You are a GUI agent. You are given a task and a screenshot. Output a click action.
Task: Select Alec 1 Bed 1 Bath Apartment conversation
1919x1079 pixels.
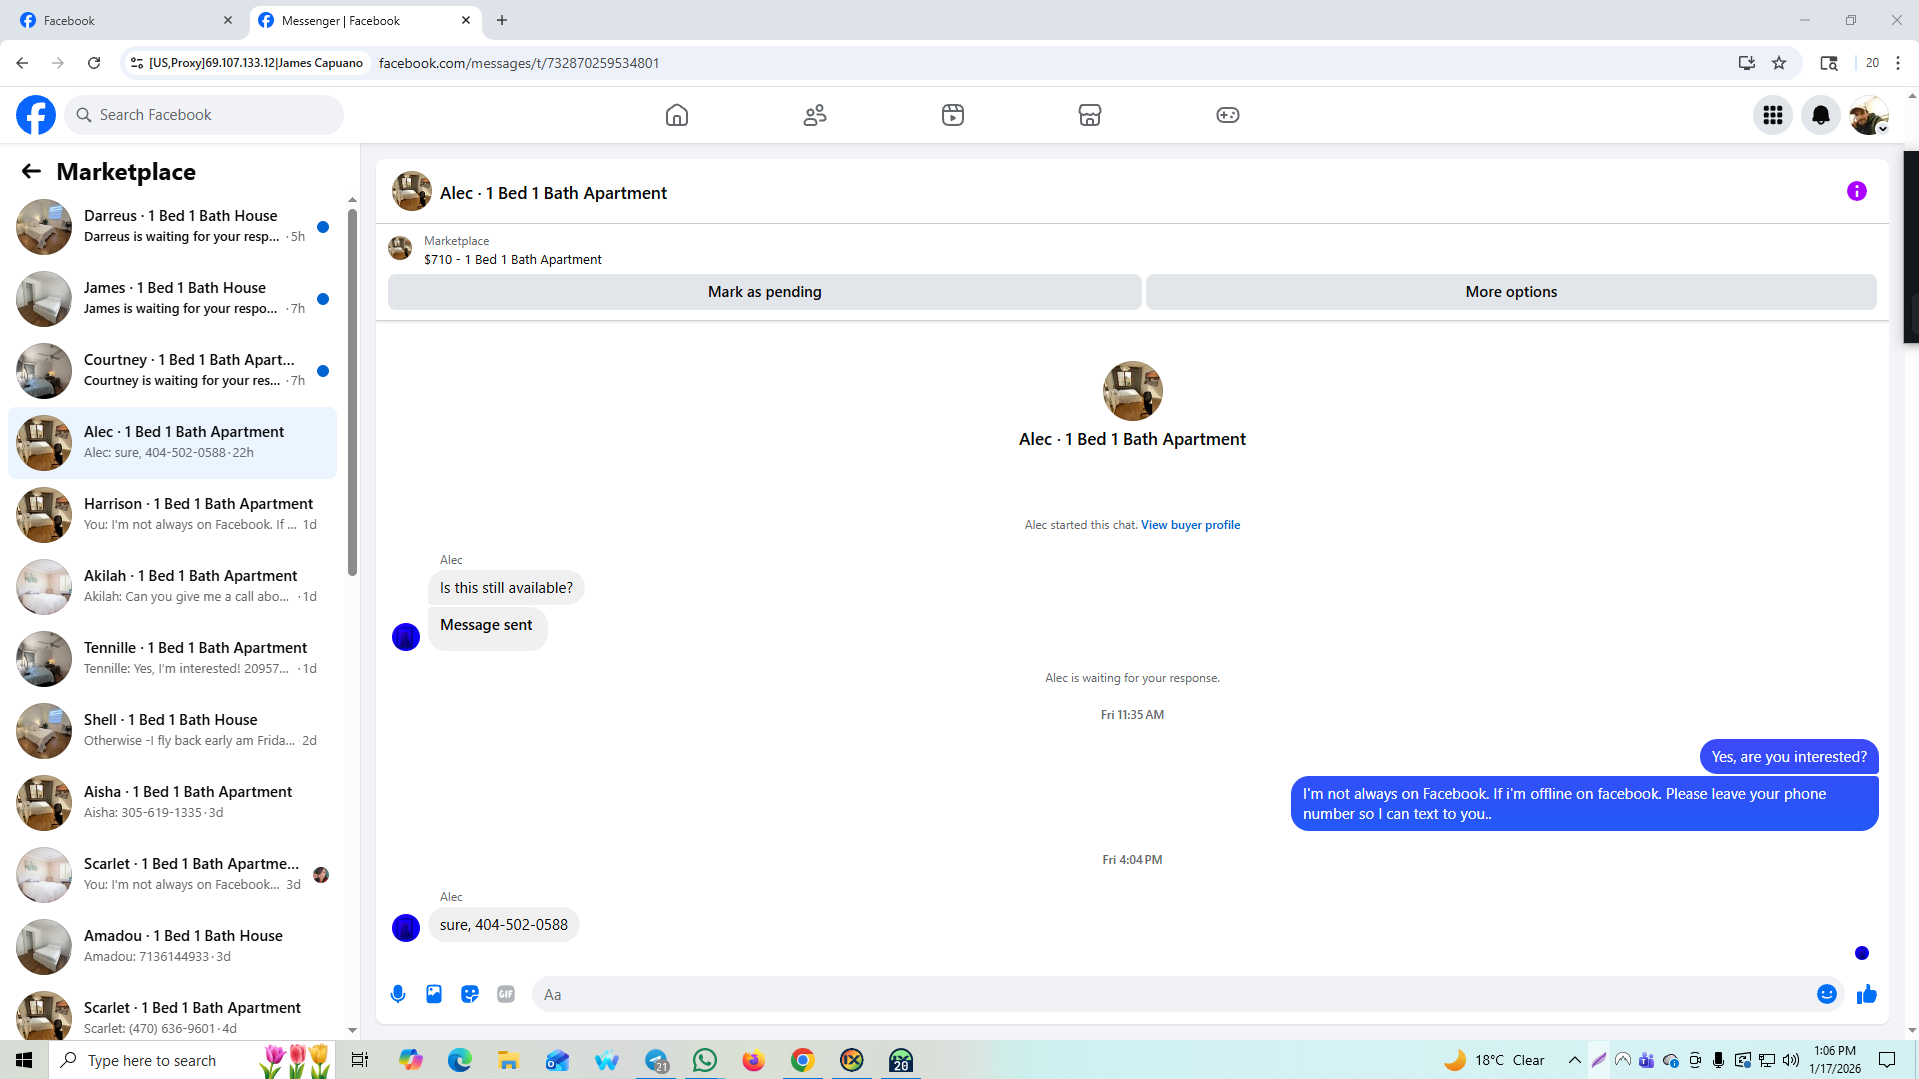(172, 443)
